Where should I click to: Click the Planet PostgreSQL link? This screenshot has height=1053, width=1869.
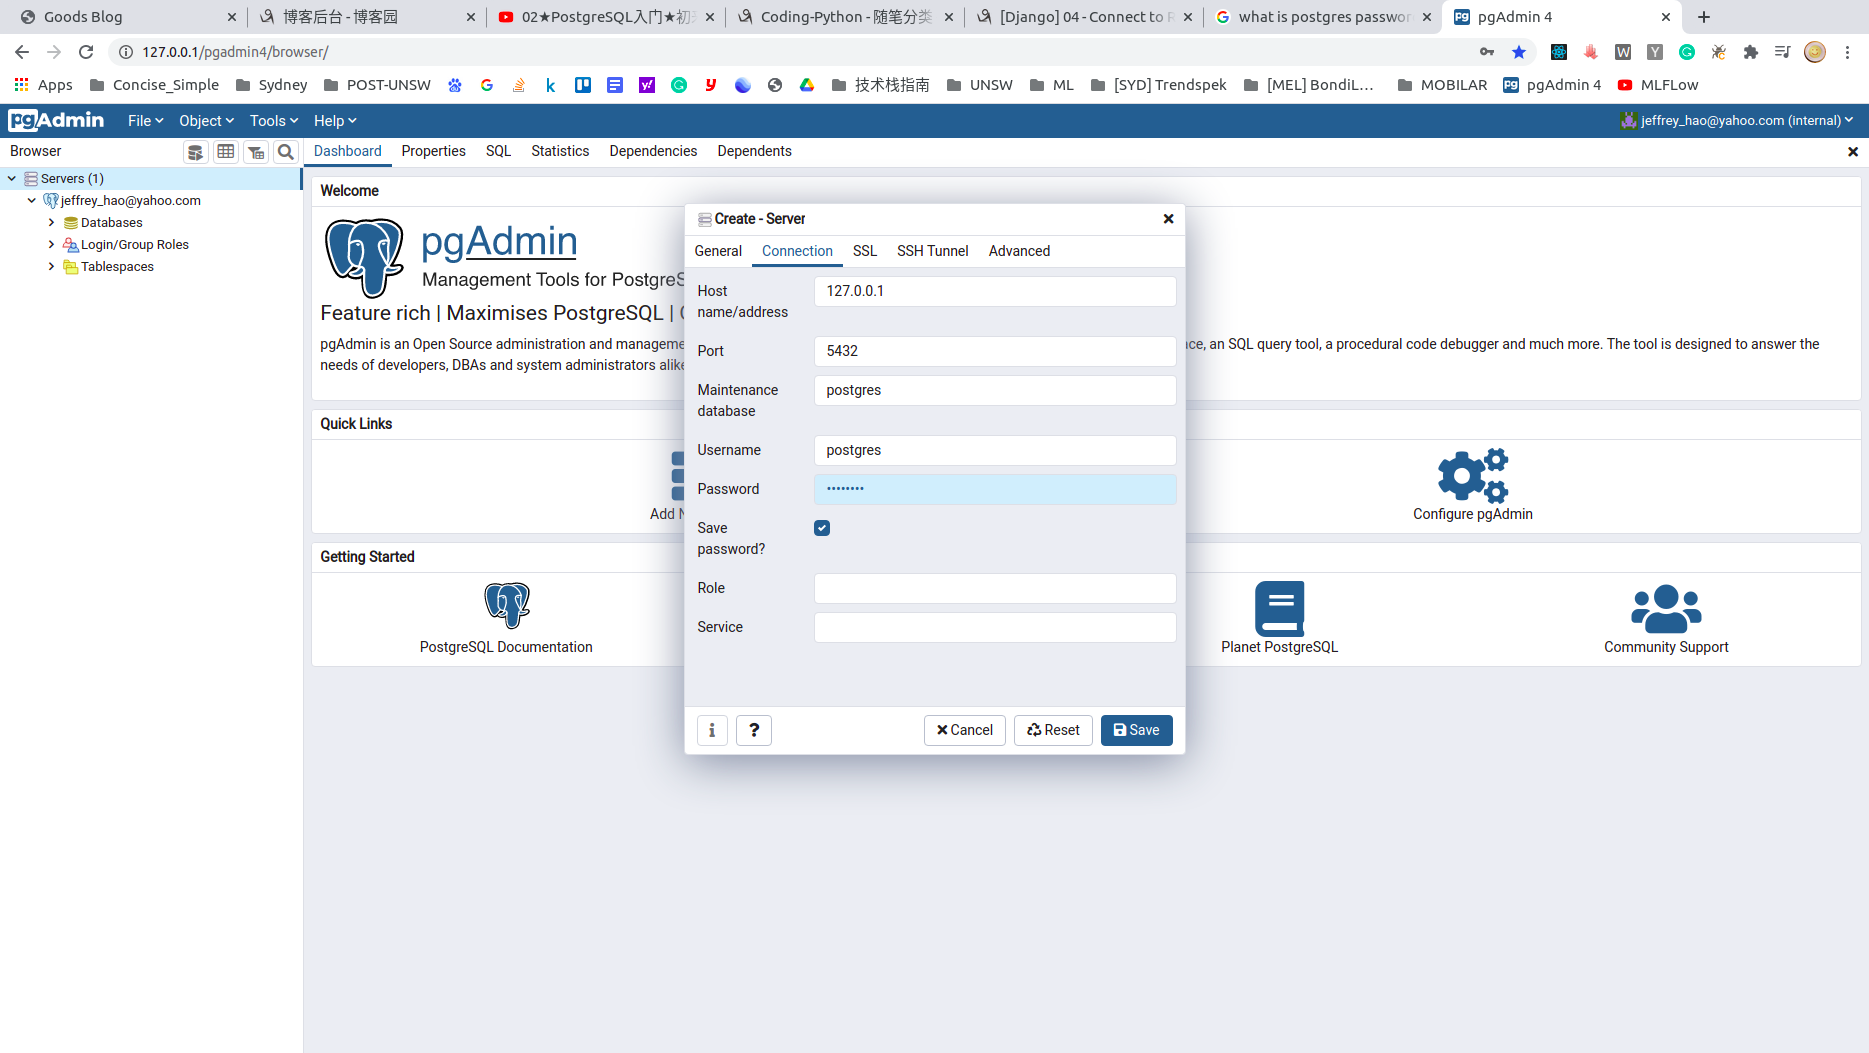1279,647
